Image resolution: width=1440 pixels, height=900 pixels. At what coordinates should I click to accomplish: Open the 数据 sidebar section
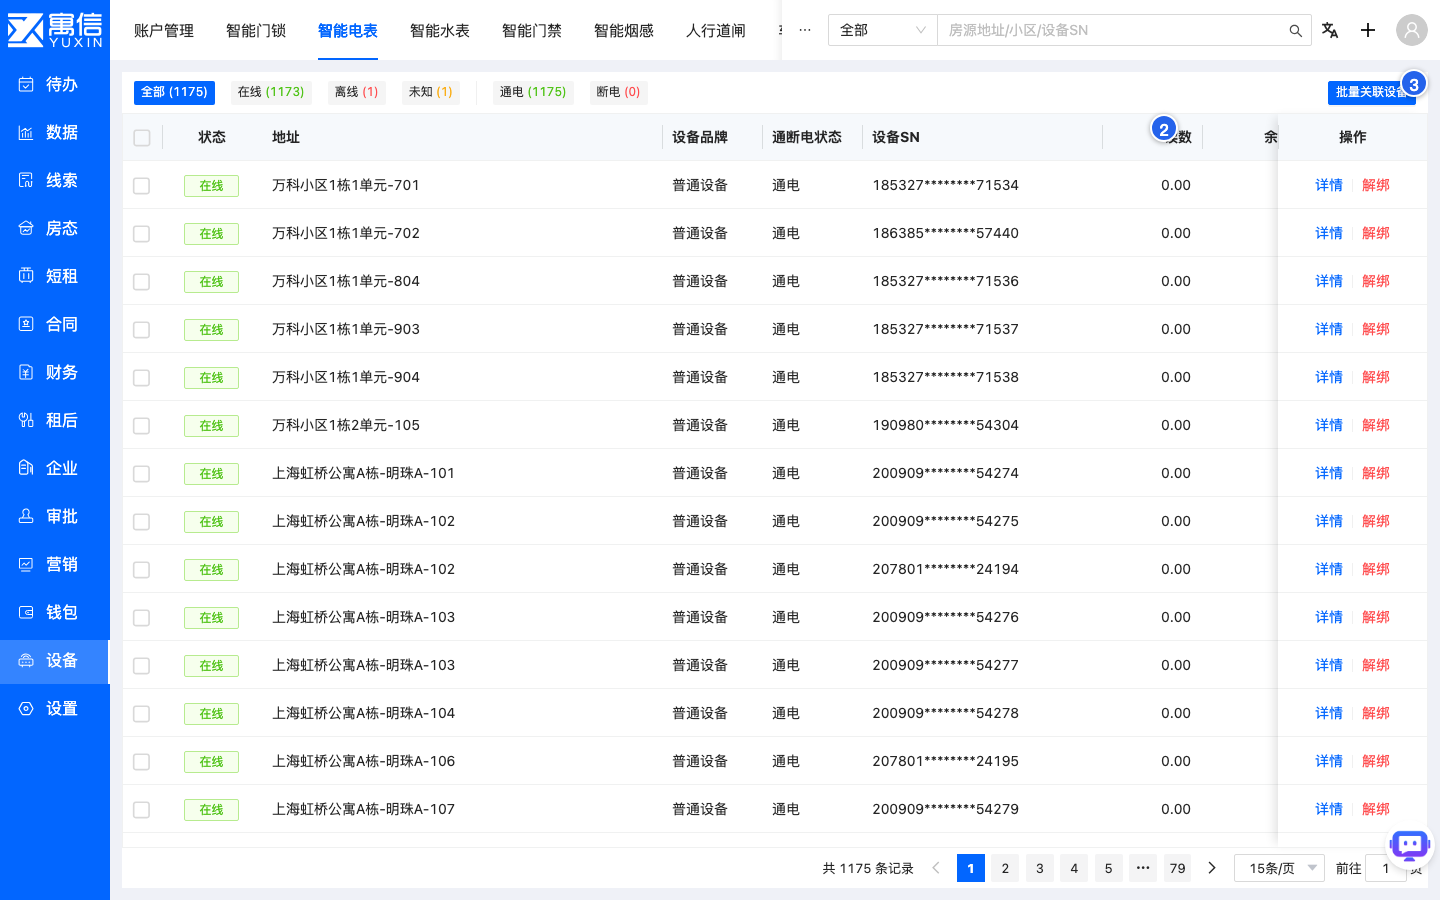click(x=54, y=132)
